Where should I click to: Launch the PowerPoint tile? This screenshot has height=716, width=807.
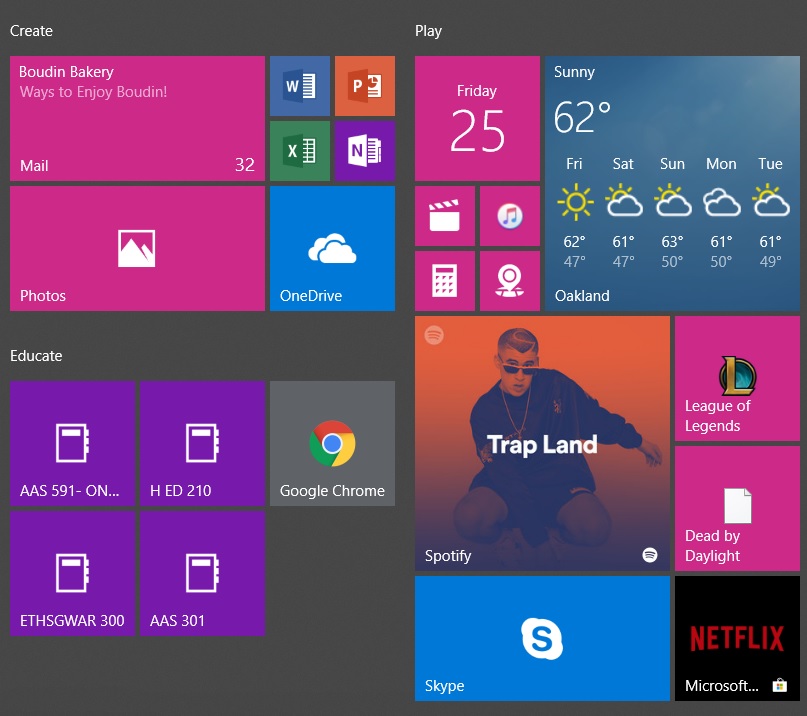click(x=365, y=86)
